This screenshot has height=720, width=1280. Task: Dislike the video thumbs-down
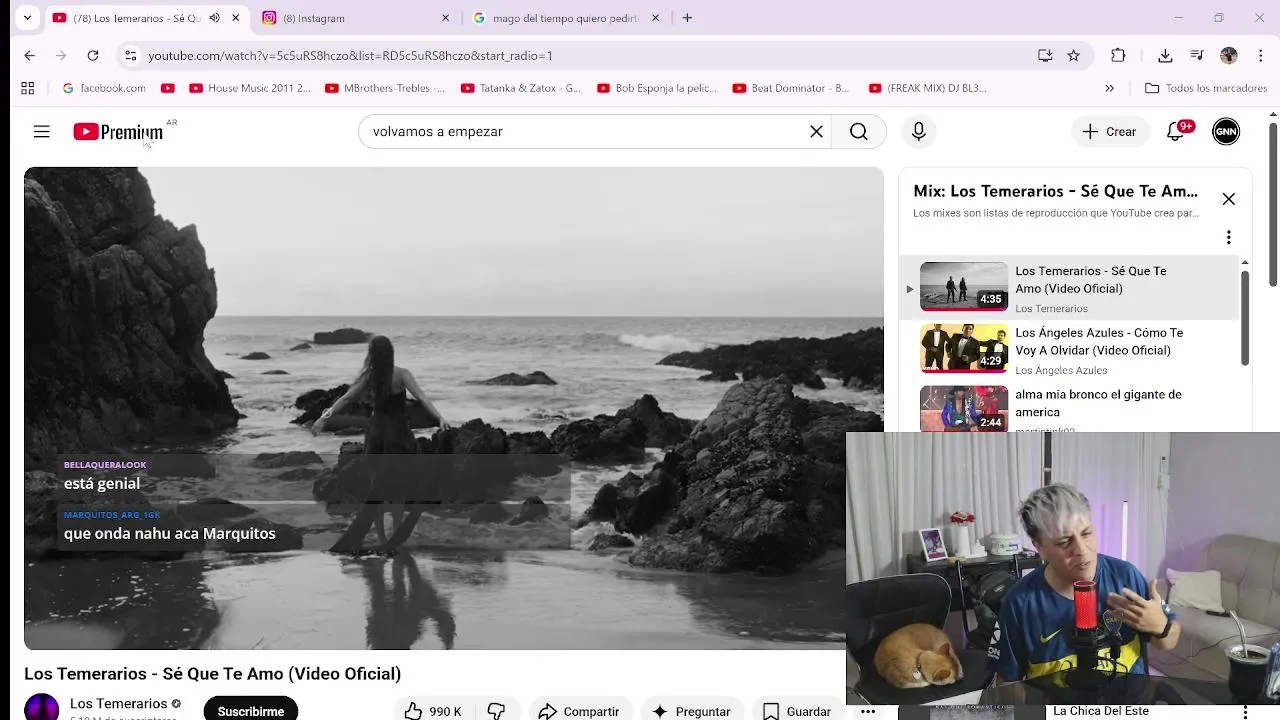pyautogui.click(x=496, y=711)
